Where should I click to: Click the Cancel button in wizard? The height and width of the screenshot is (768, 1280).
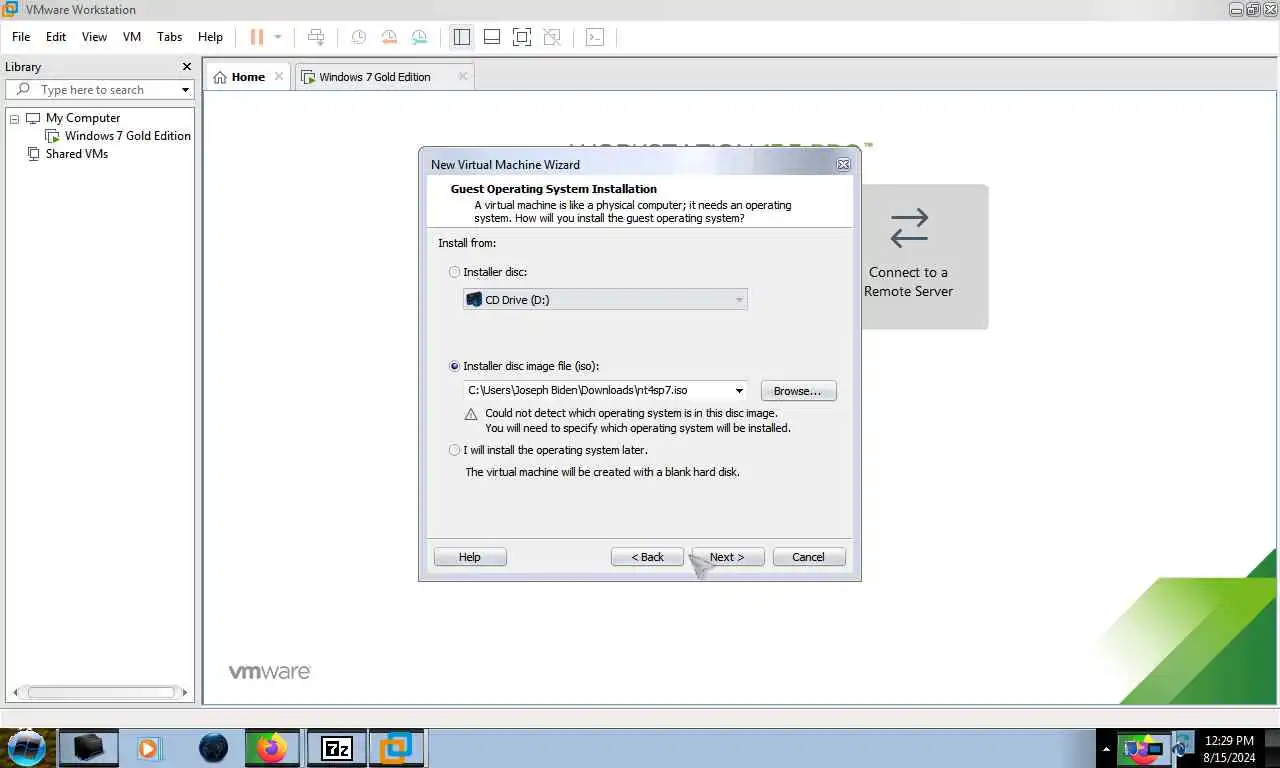[808, 557]
